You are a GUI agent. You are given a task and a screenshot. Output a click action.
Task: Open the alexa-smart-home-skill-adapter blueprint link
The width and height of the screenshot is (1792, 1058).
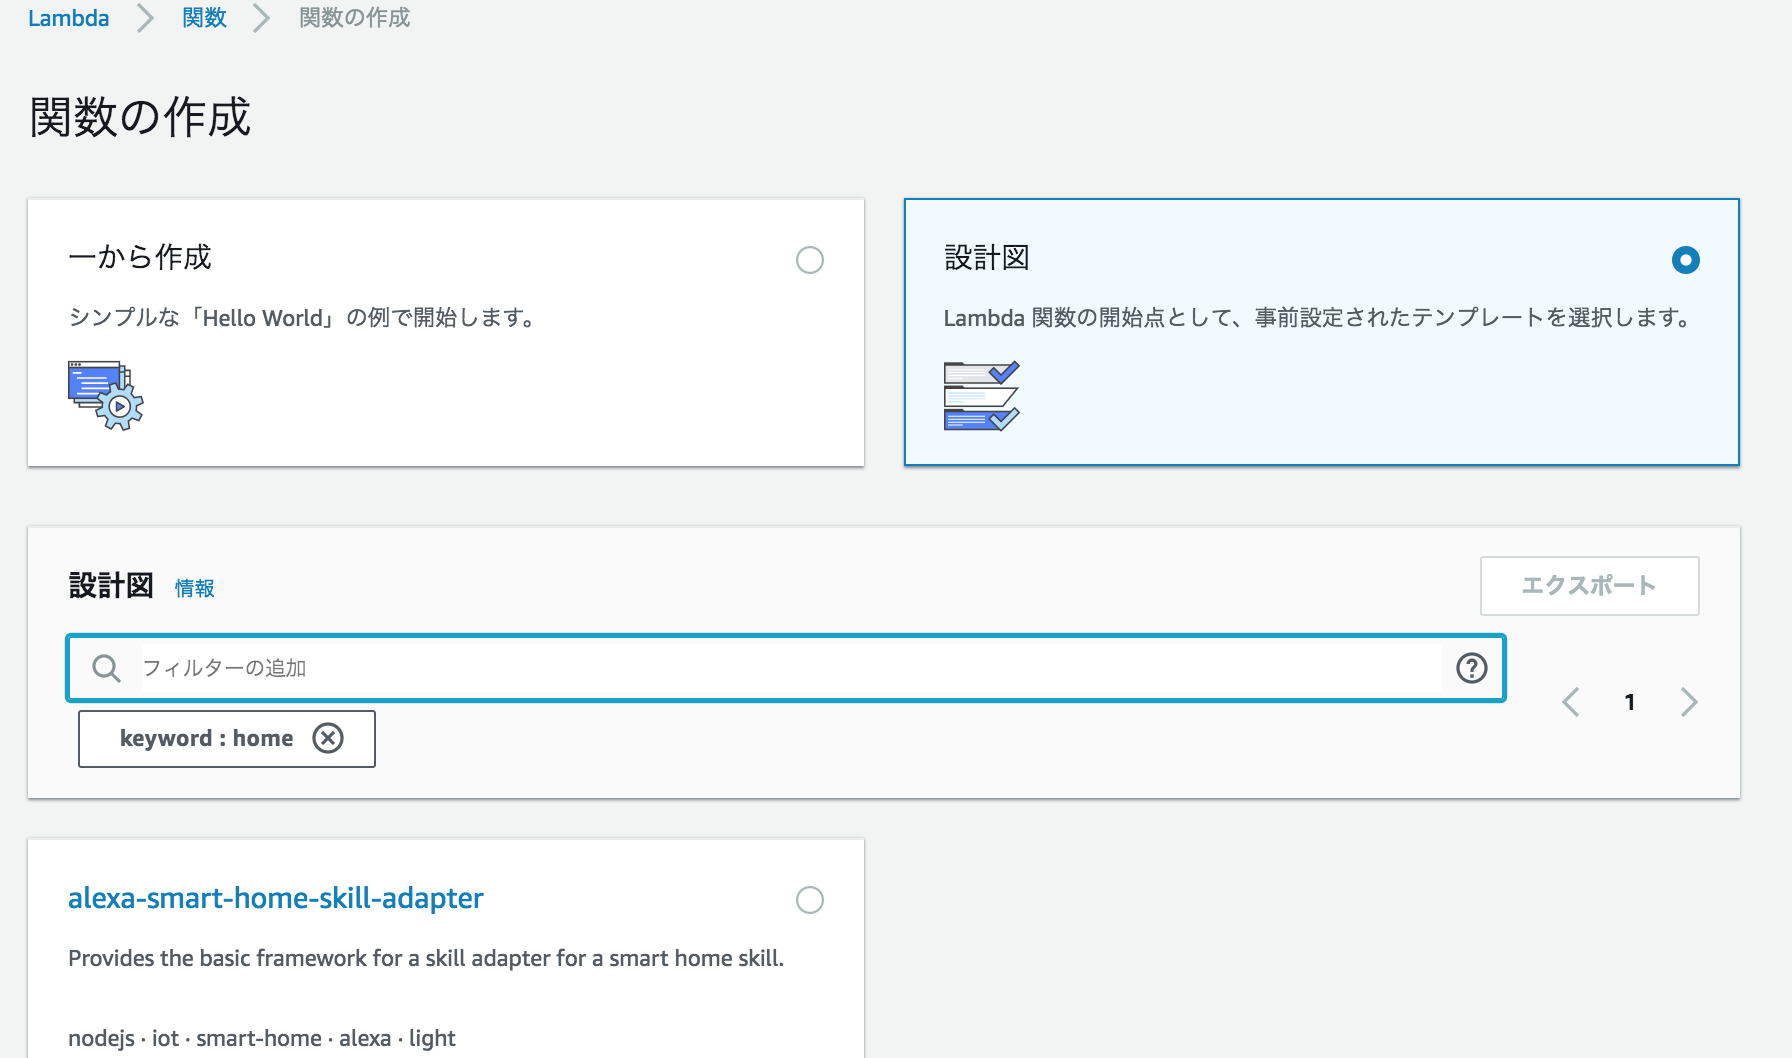[x=276, y=898]
